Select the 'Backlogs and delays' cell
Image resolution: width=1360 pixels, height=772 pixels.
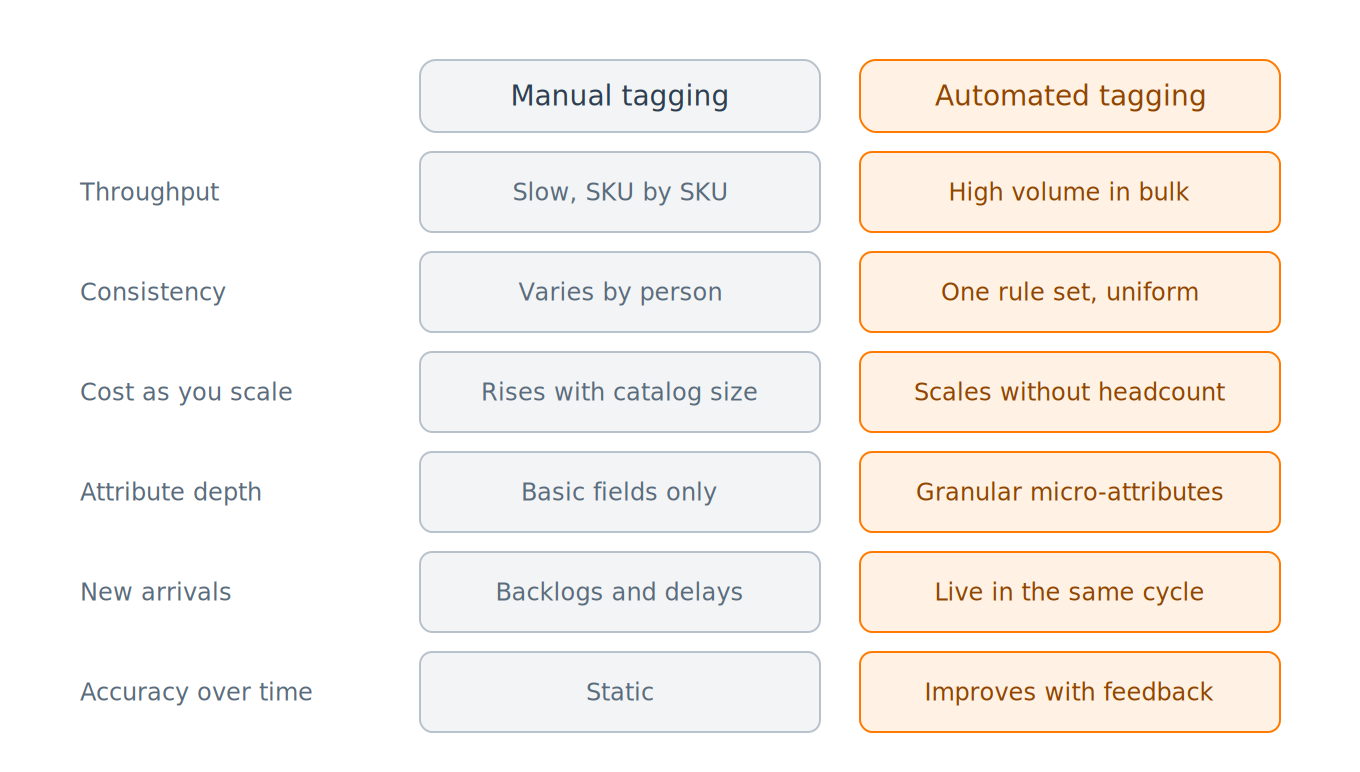pyautogui.click(x=620, y=592)
